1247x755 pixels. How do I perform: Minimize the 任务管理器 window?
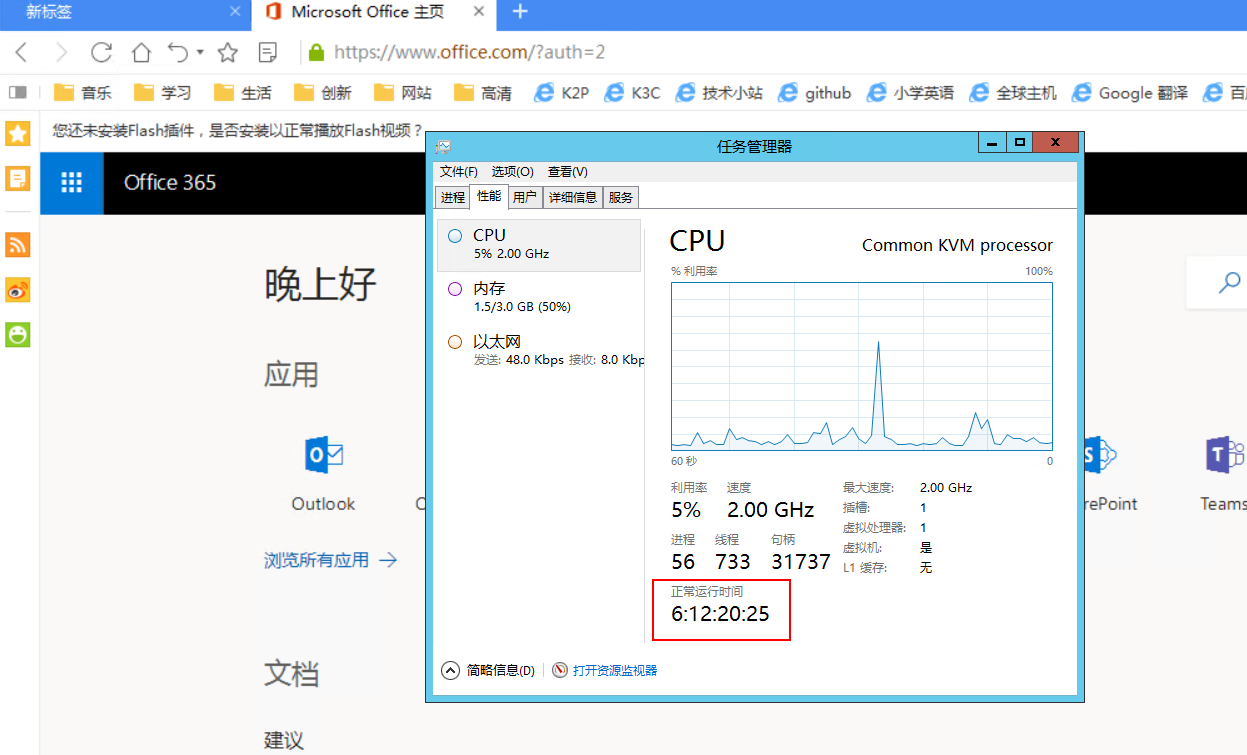coord(992,143)
